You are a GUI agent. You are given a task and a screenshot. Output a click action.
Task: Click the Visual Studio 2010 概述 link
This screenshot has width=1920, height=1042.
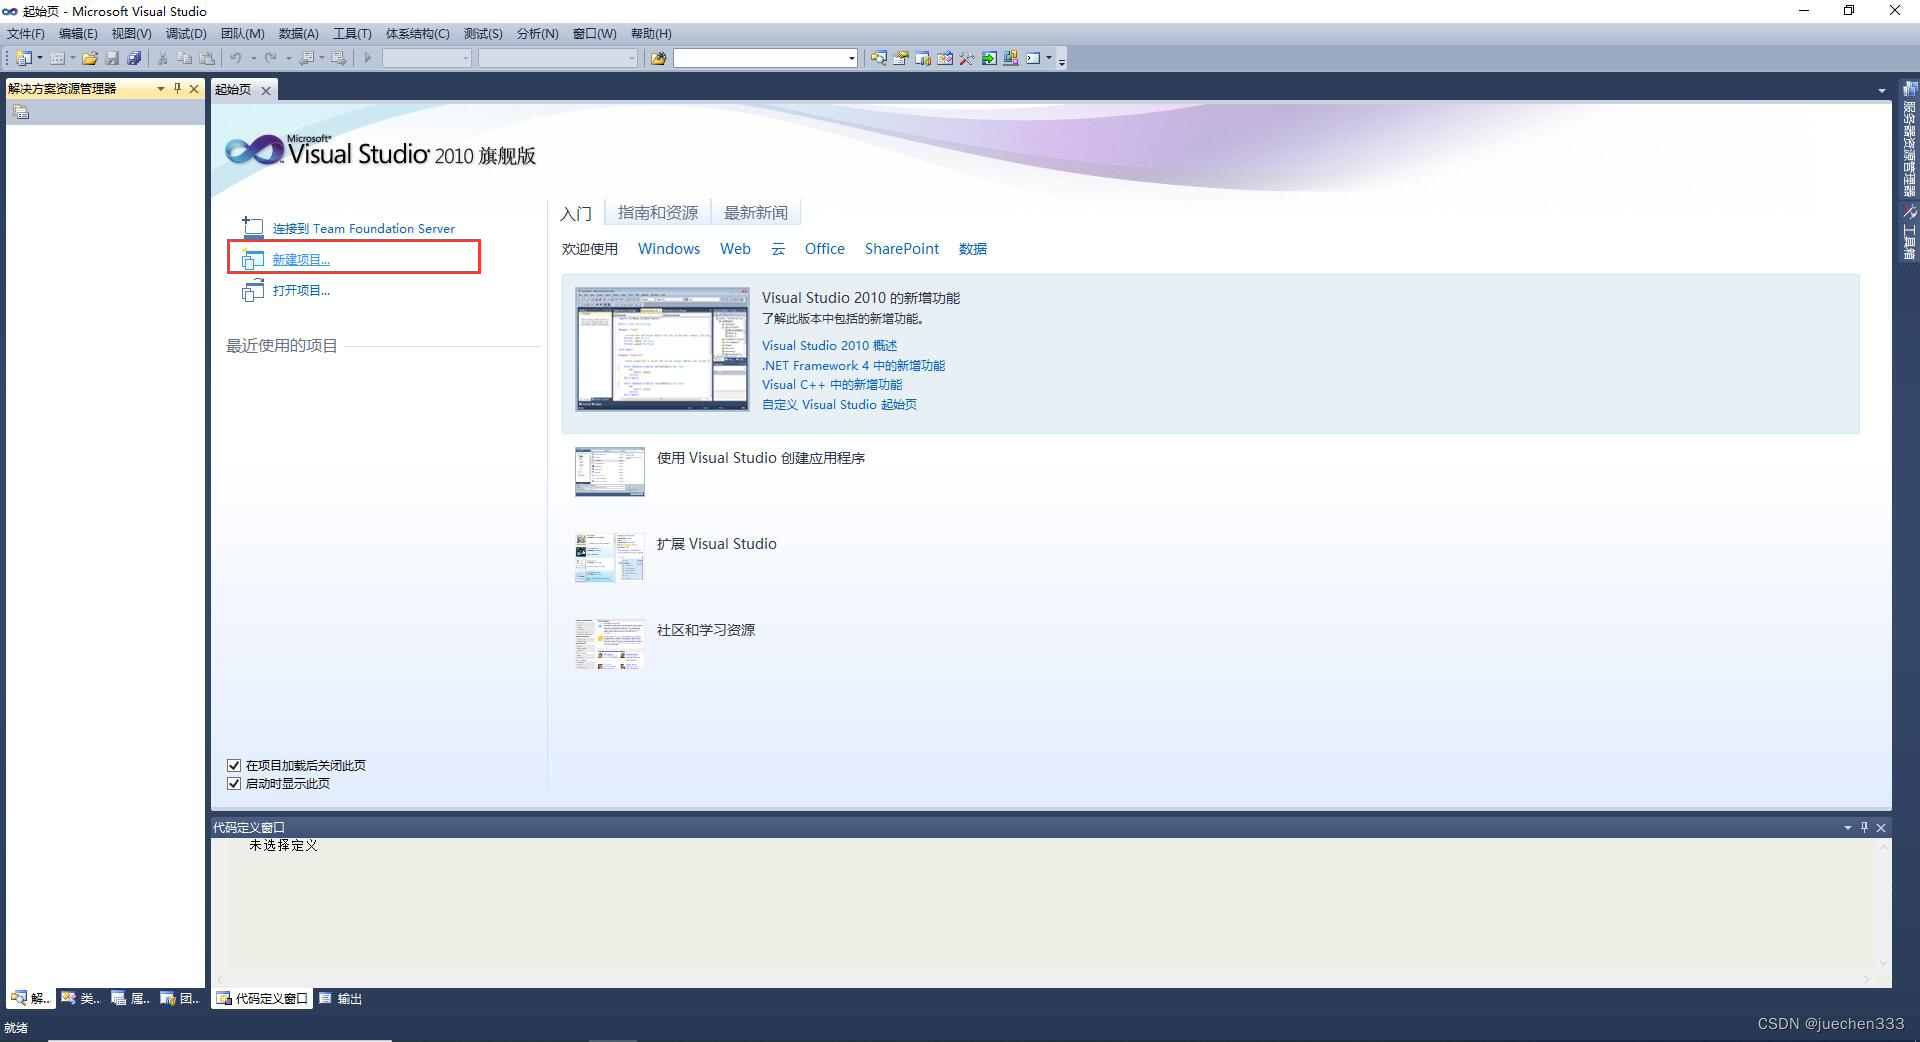pyautogui.click(x=830, y=346)
